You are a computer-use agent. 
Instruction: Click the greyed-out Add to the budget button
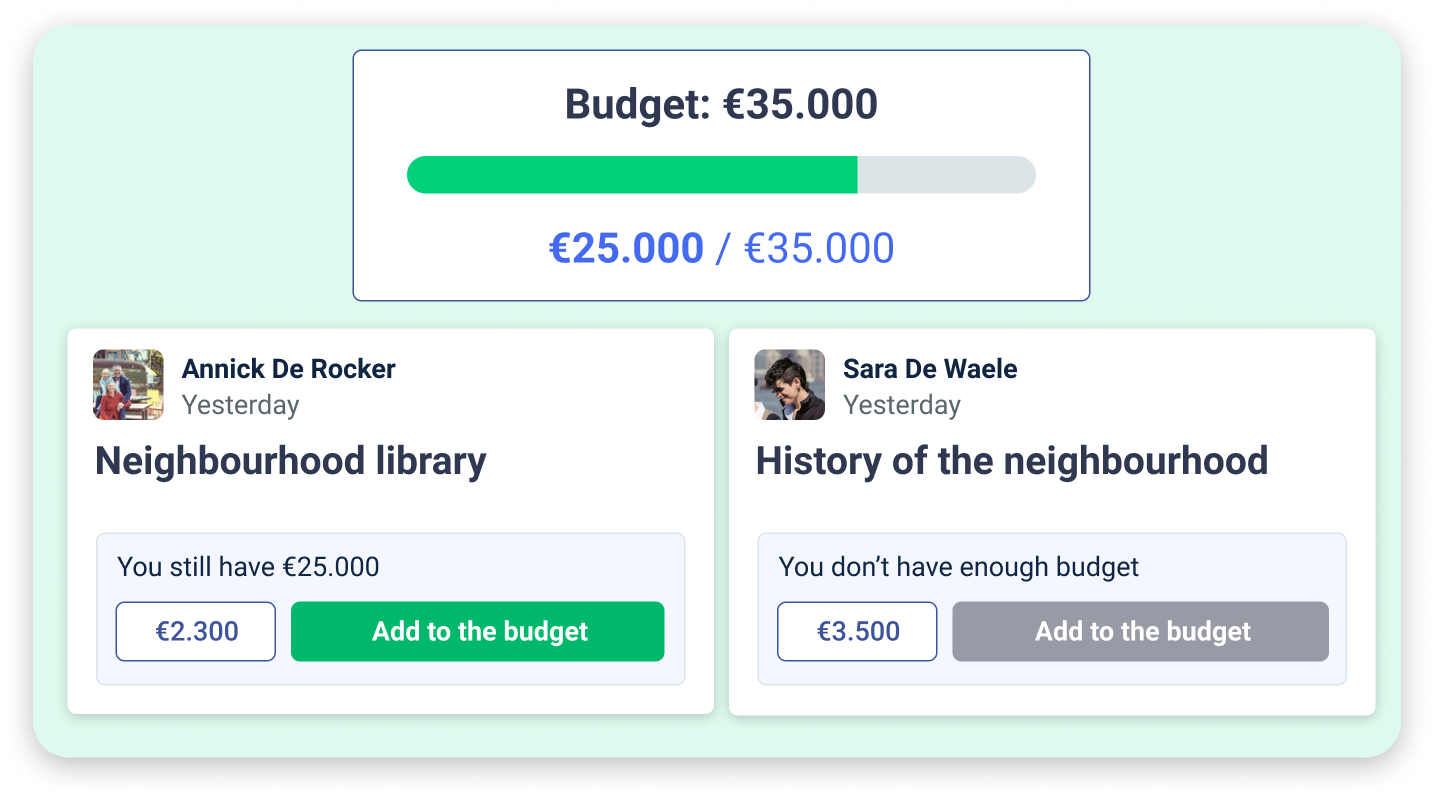[x=1140, y=631]
